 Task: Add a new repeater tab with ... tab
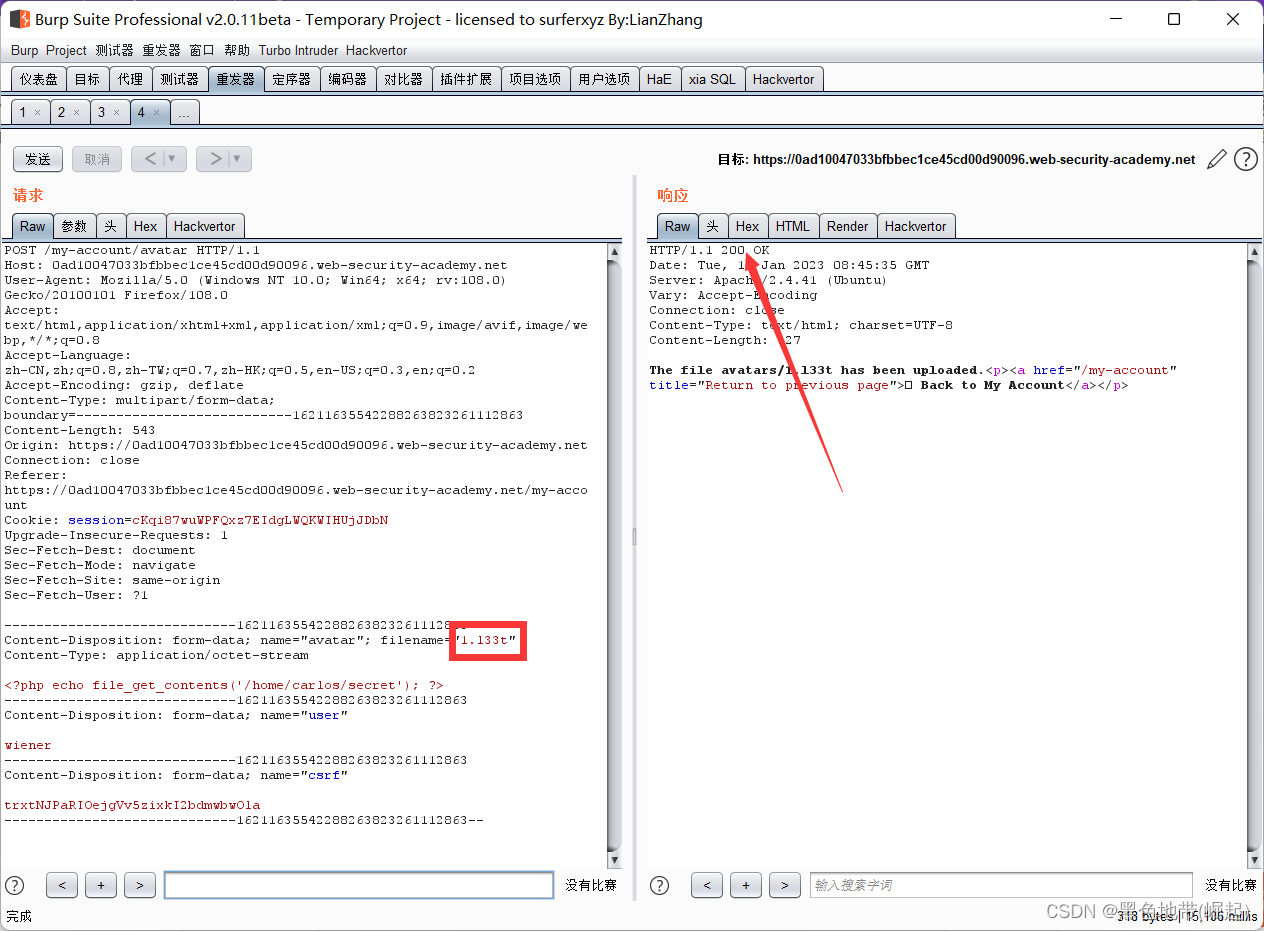pyautogui.click(x=184, y=113)
